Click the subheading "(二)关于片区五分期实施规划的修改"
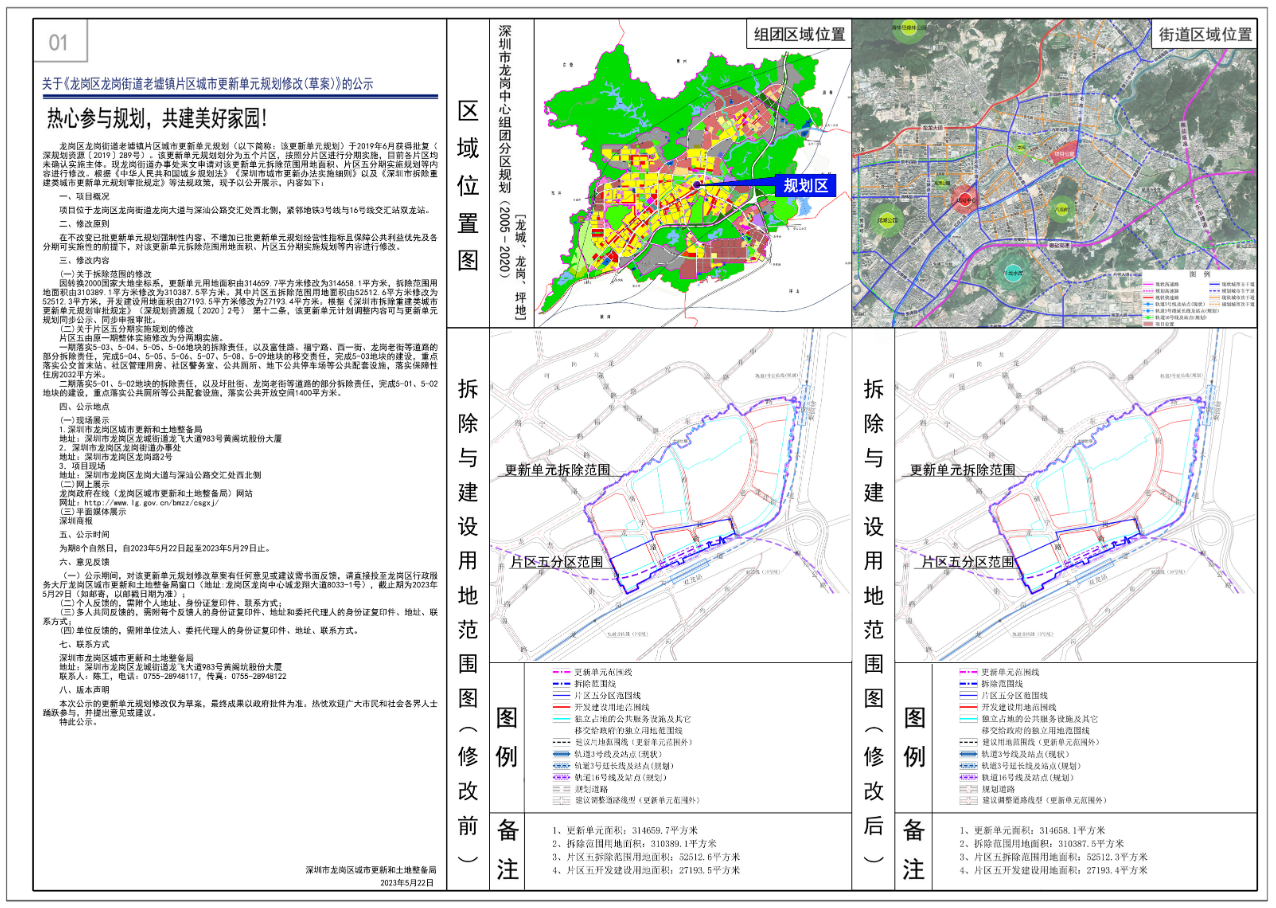The image size is (1276, 908). (x=126, y=328)
